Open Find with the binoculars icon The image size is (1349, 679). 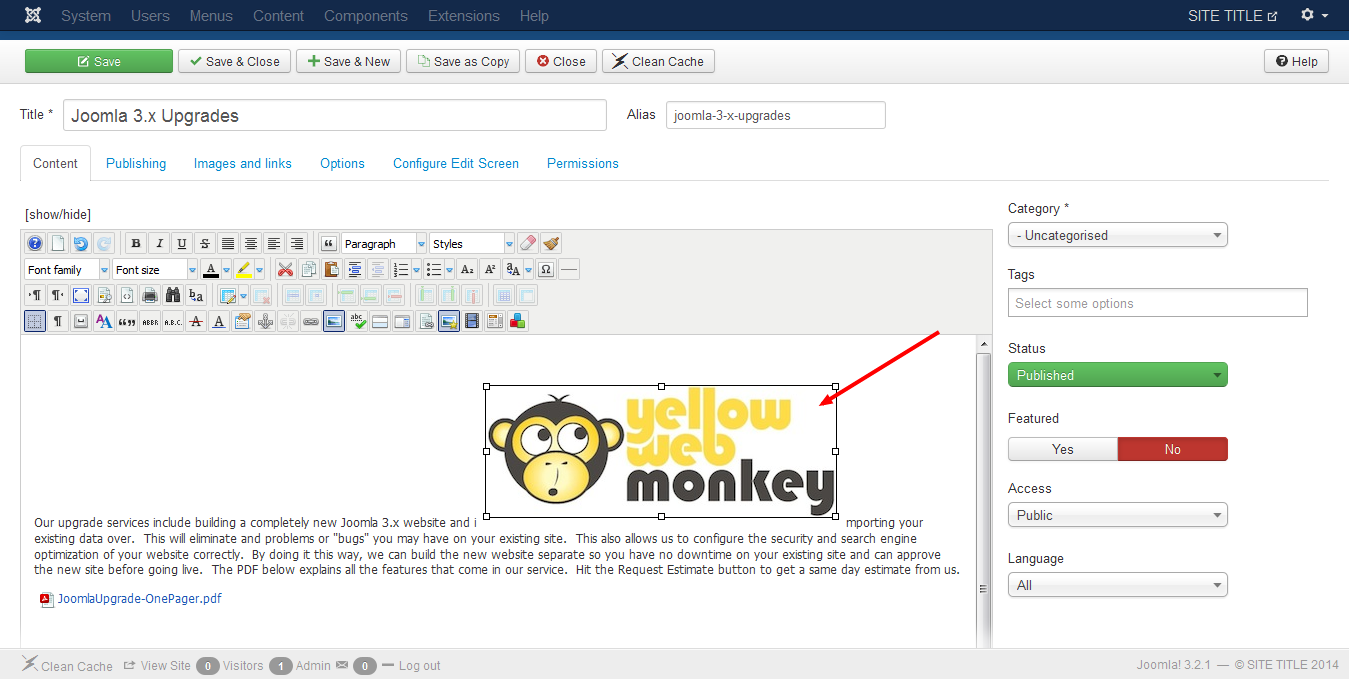[x=173, y=295]
